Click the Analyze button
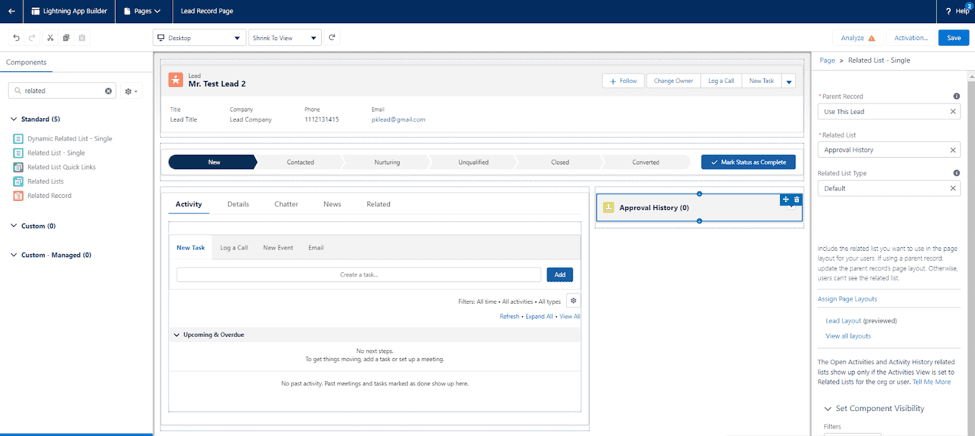Image resolution: width=975 pixels, height=436 pixels. [857, 38]
